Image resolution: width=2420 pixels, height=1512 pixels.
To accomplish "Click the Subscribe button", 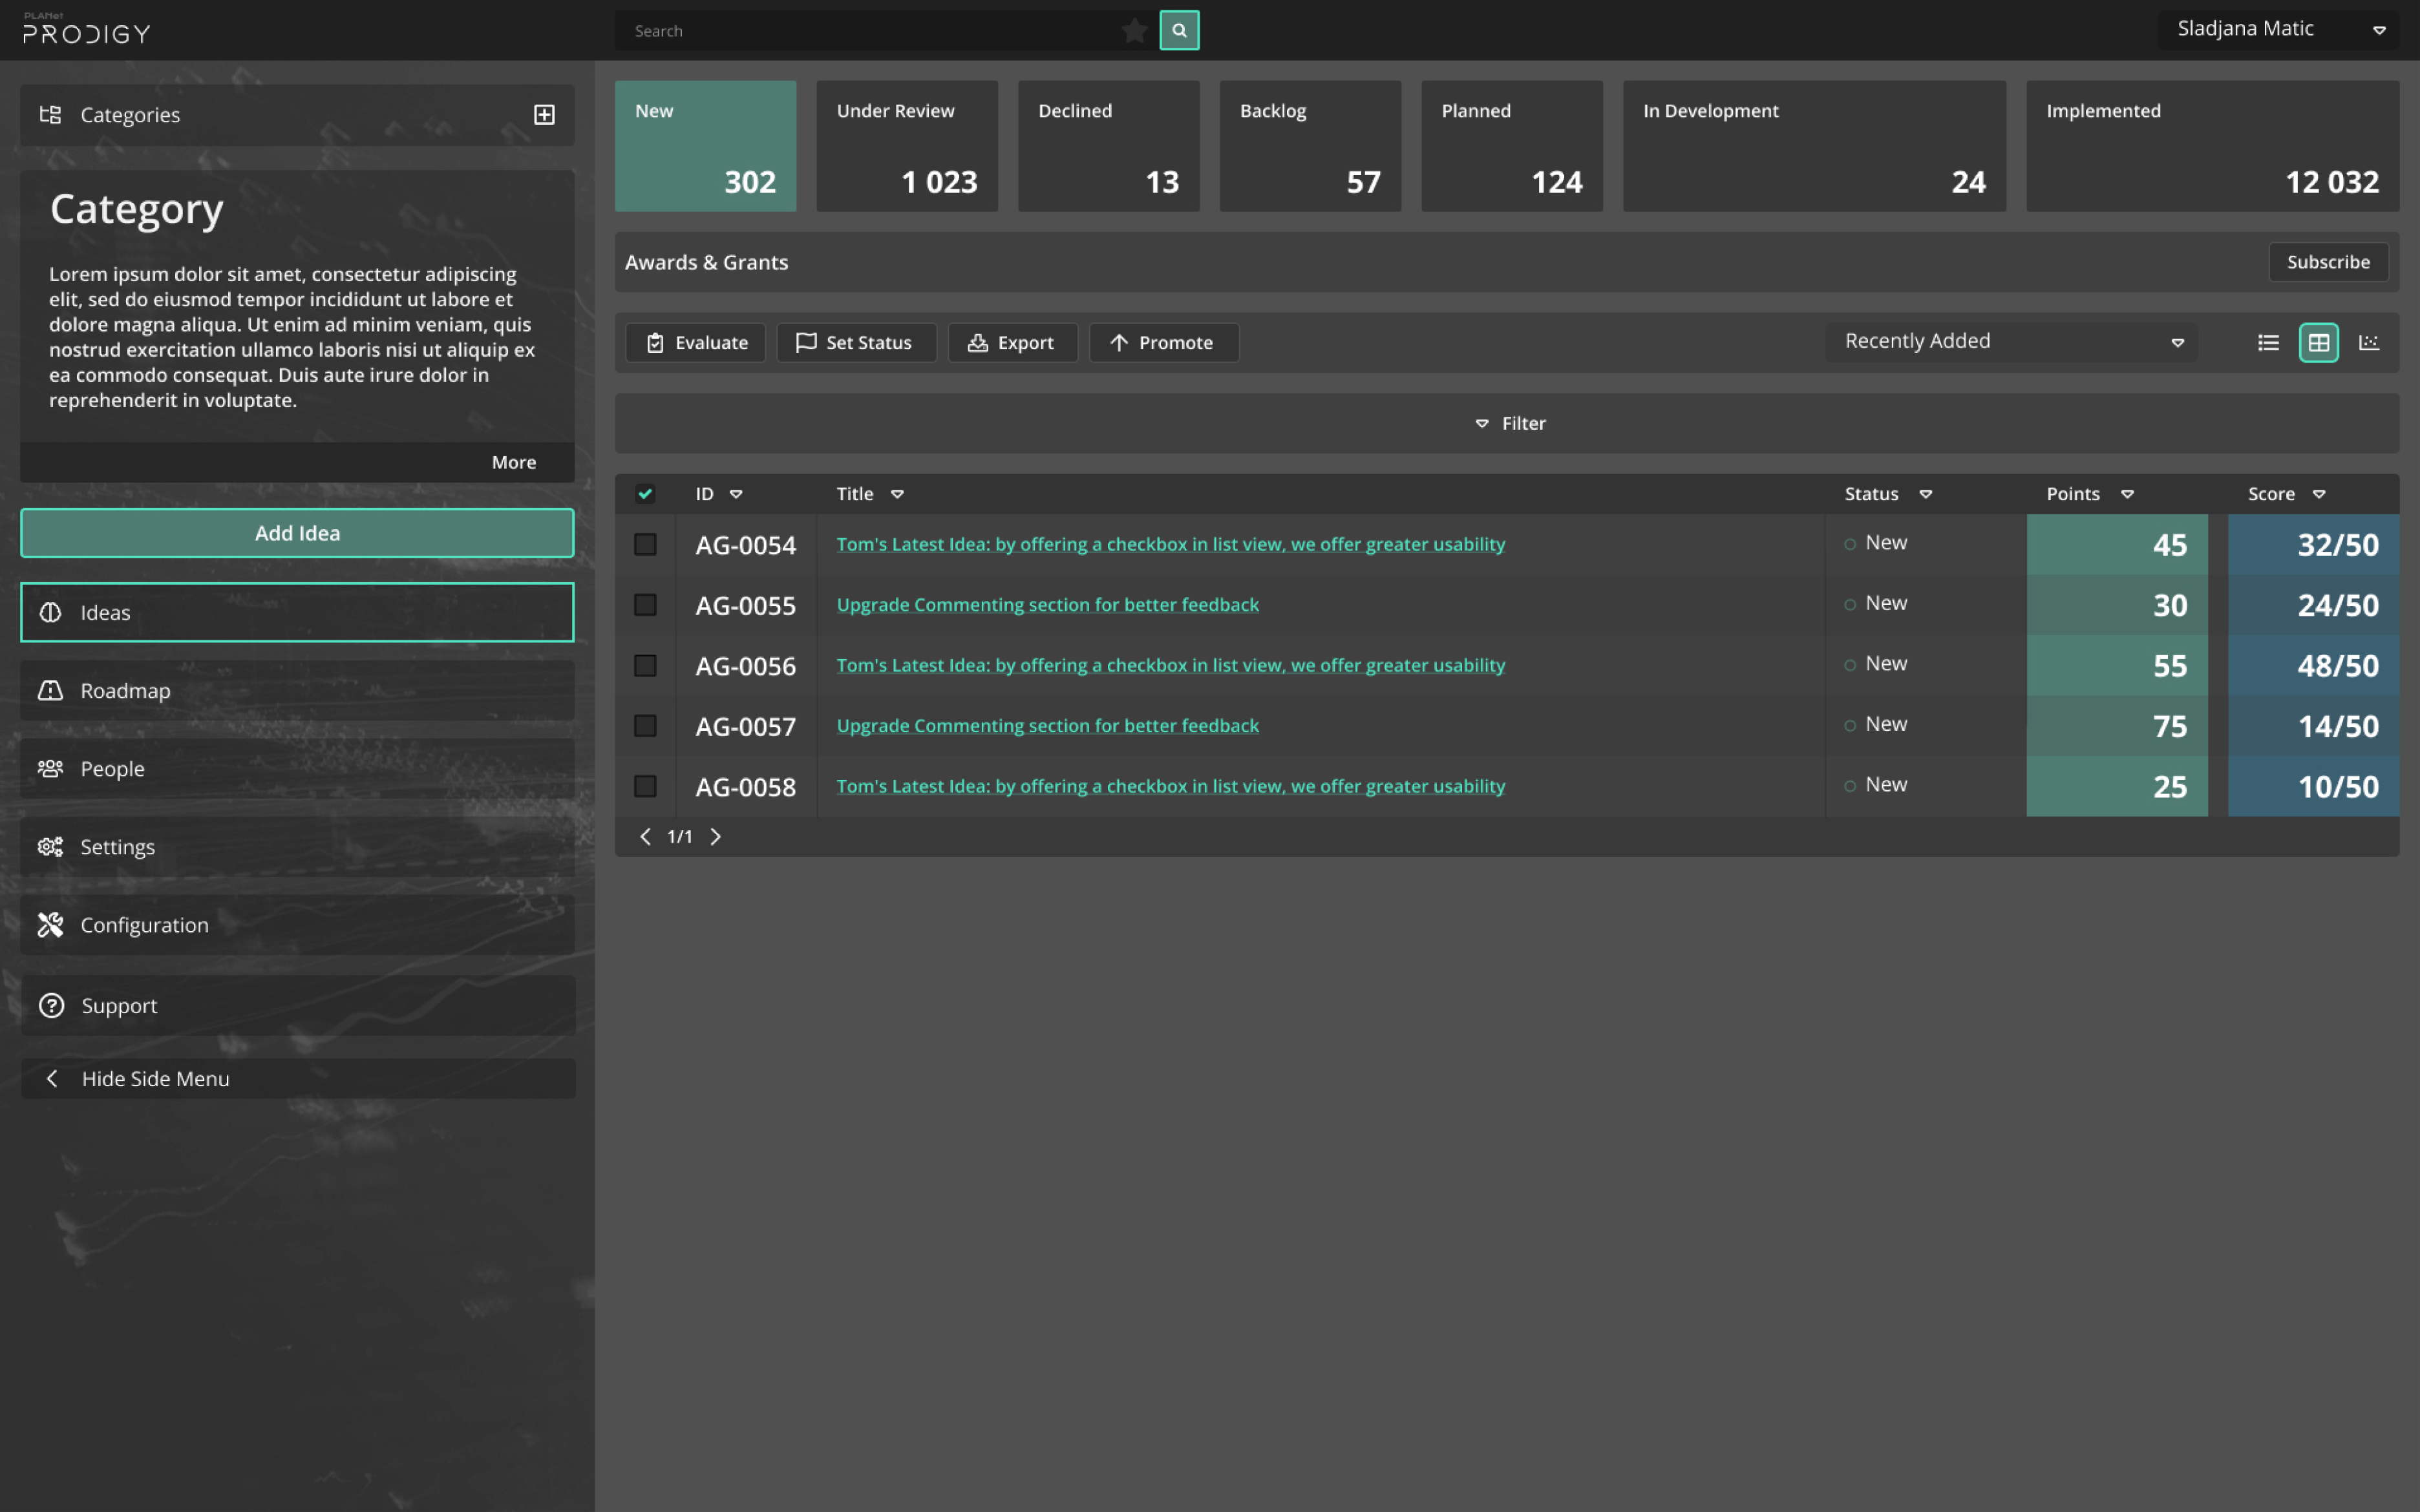I will click(x=2328, y=261).
